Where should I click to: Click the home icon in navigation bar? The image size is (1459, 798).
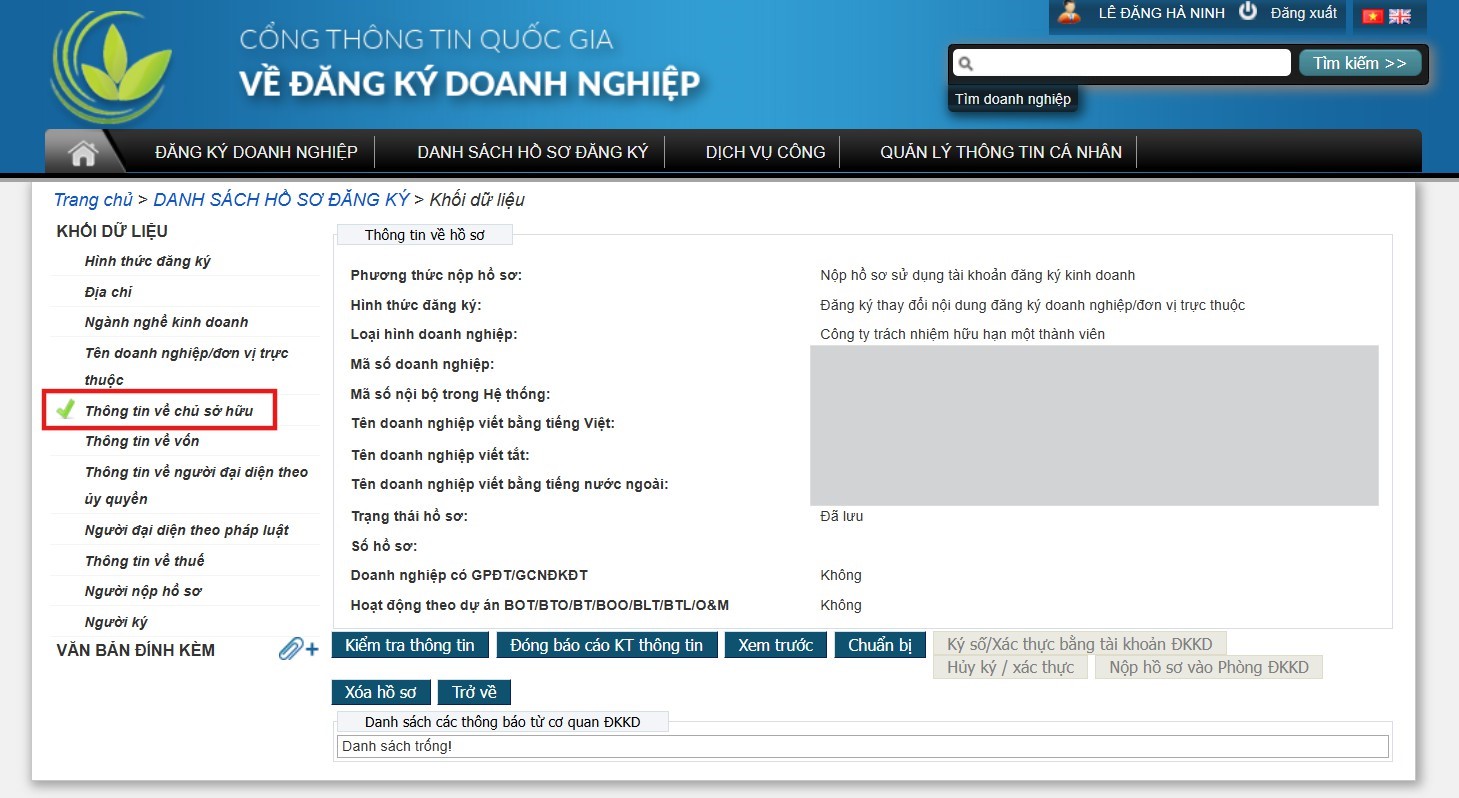(83, 153)
